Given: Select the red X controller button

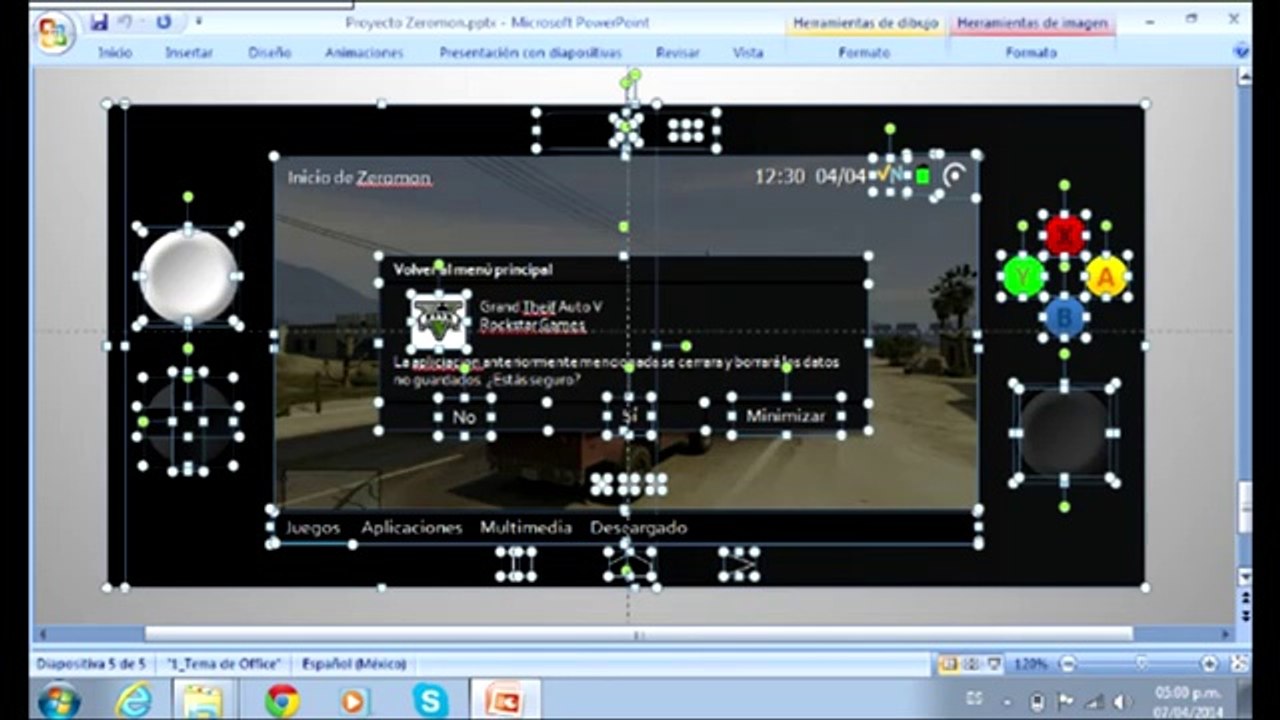Looking at the screenshot, I should pos(1064,235).
